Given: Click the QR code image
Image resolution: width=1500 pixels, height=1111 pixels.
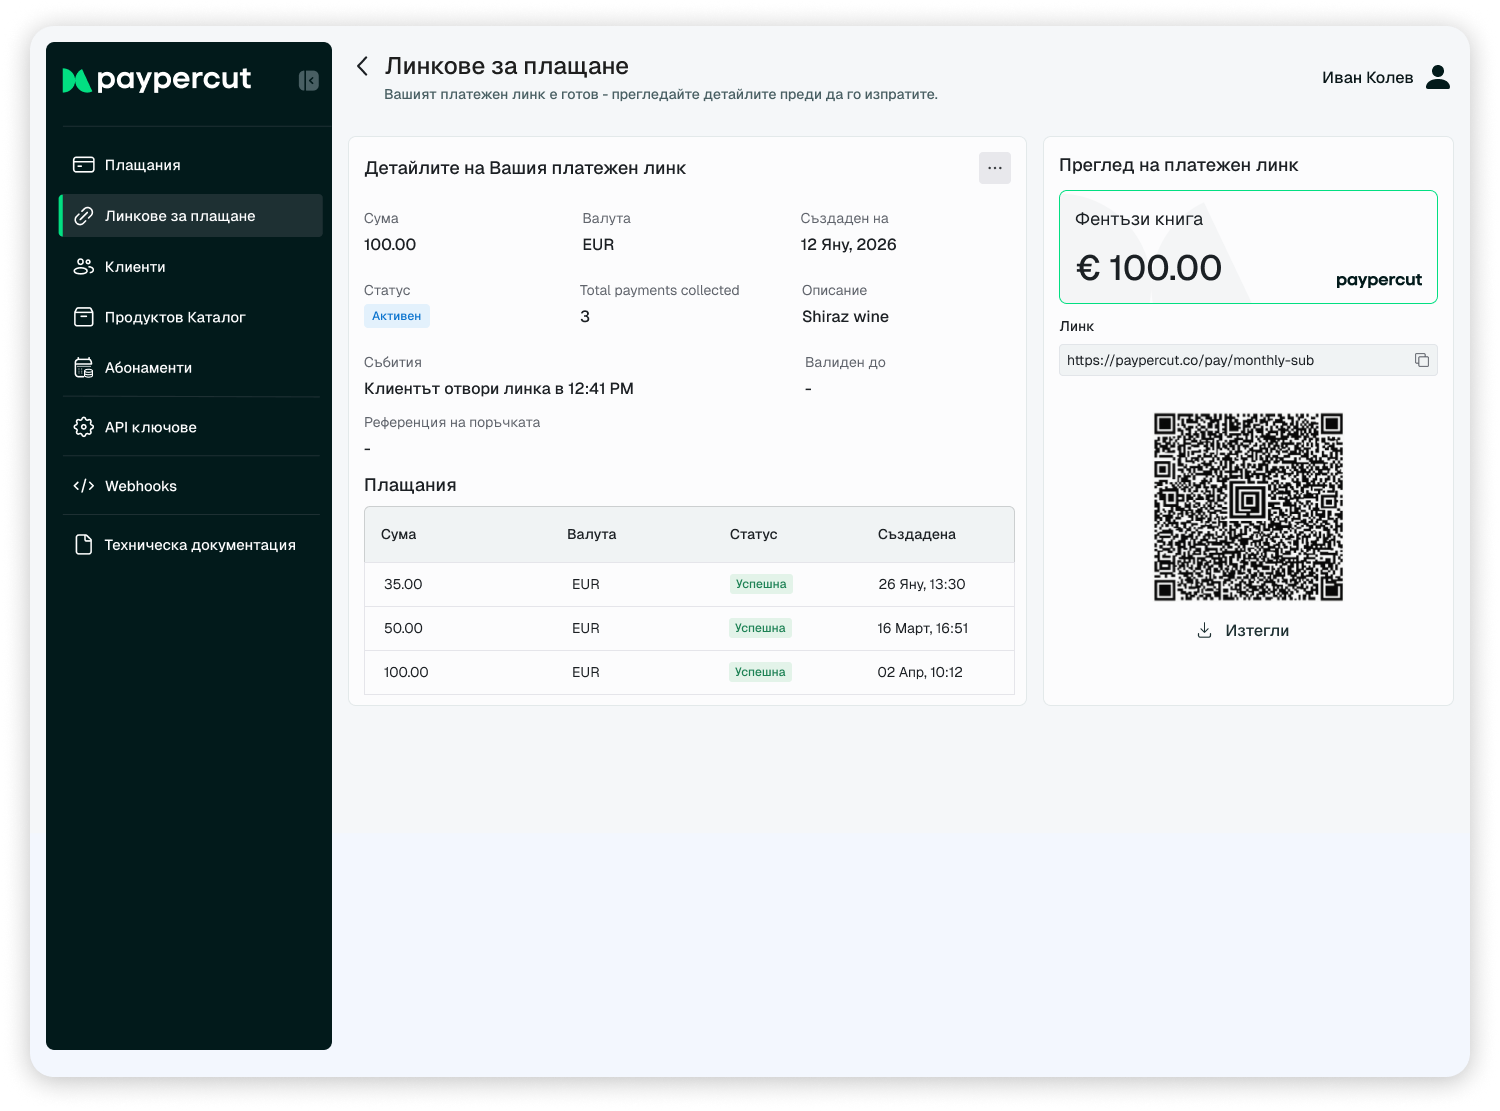Looking at the screenshot, I should pos(1248,507).
